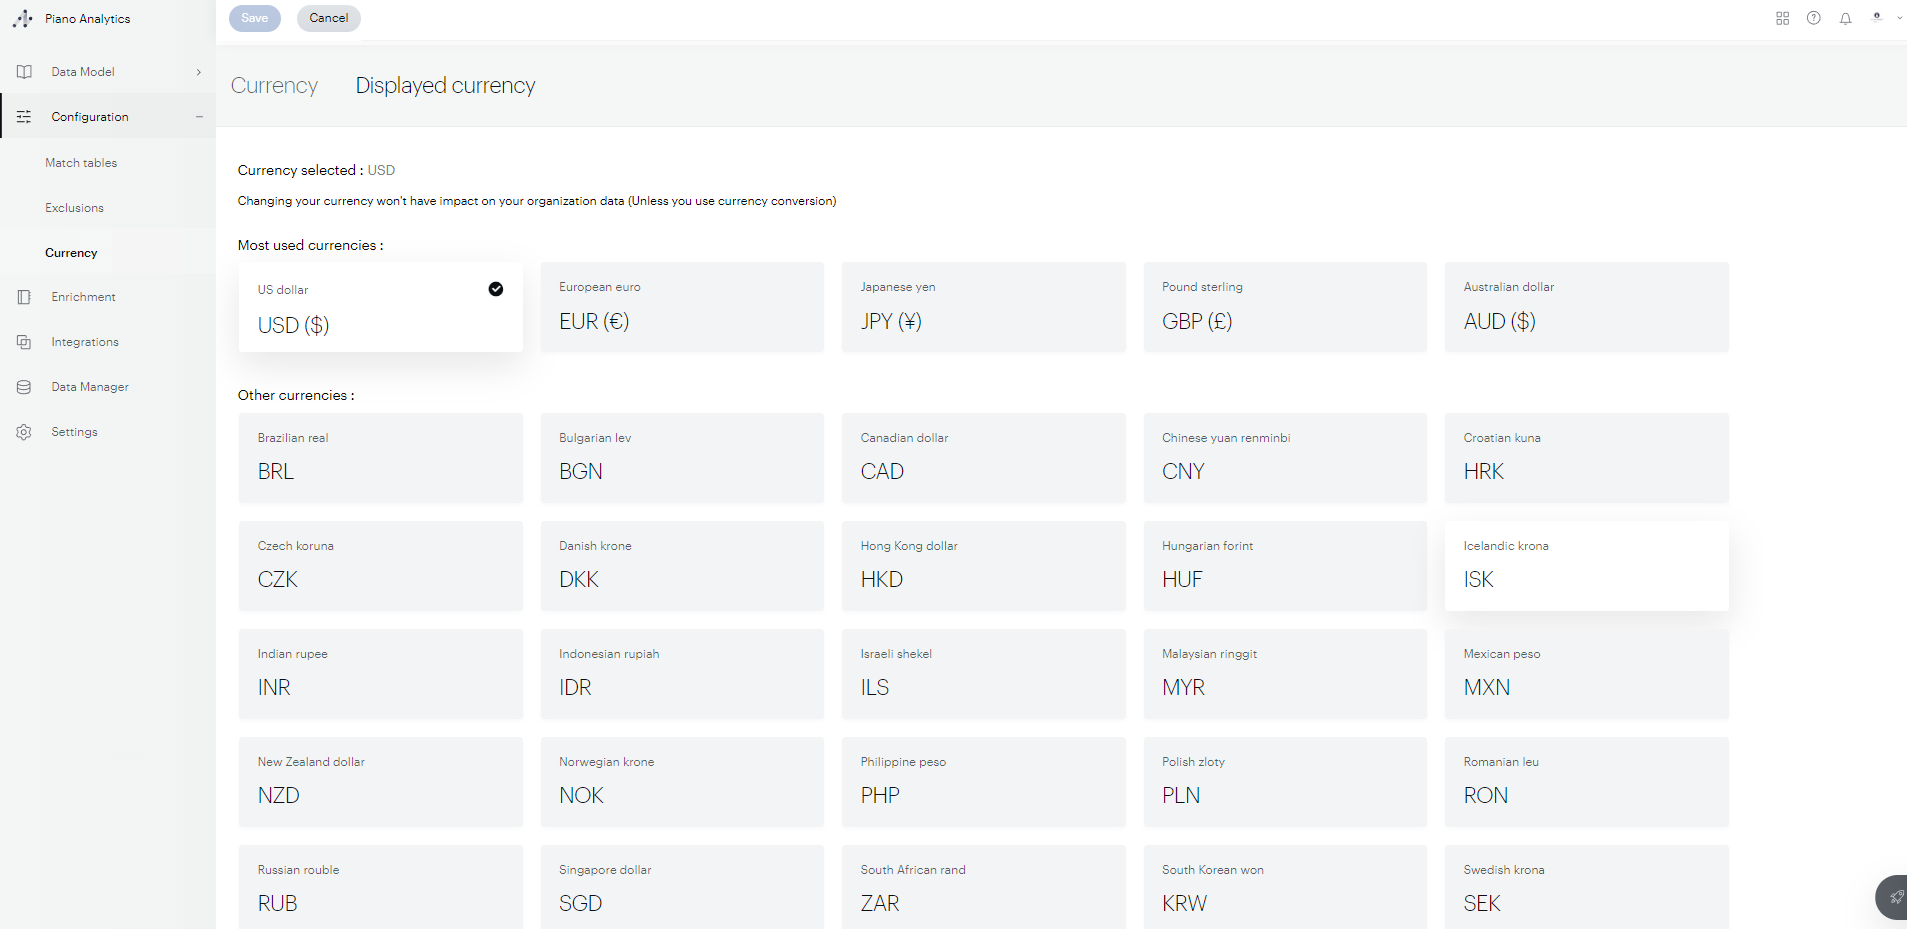The width and height of the screenshot is (1907, 929).
Task: Click the Cancel button
Action: (x=328, y=18)
